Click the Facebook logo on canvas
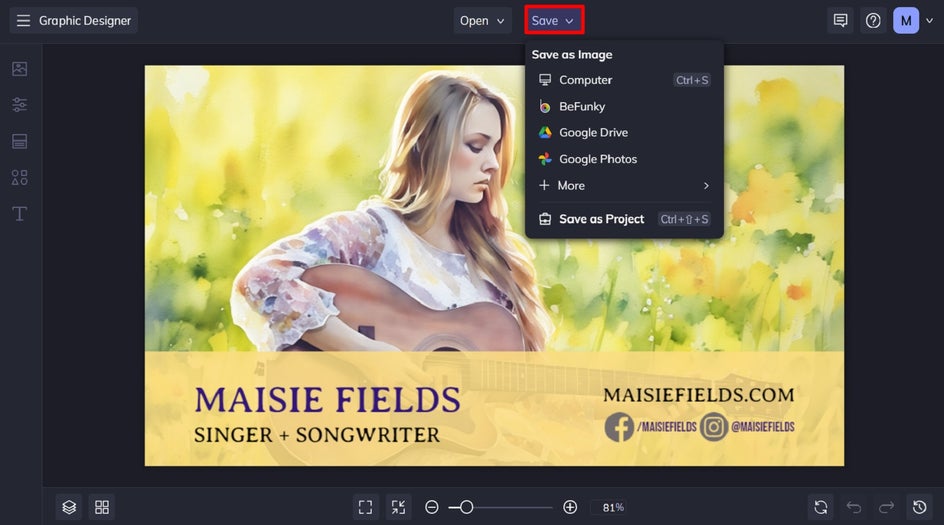 click(x=620, y=427)
